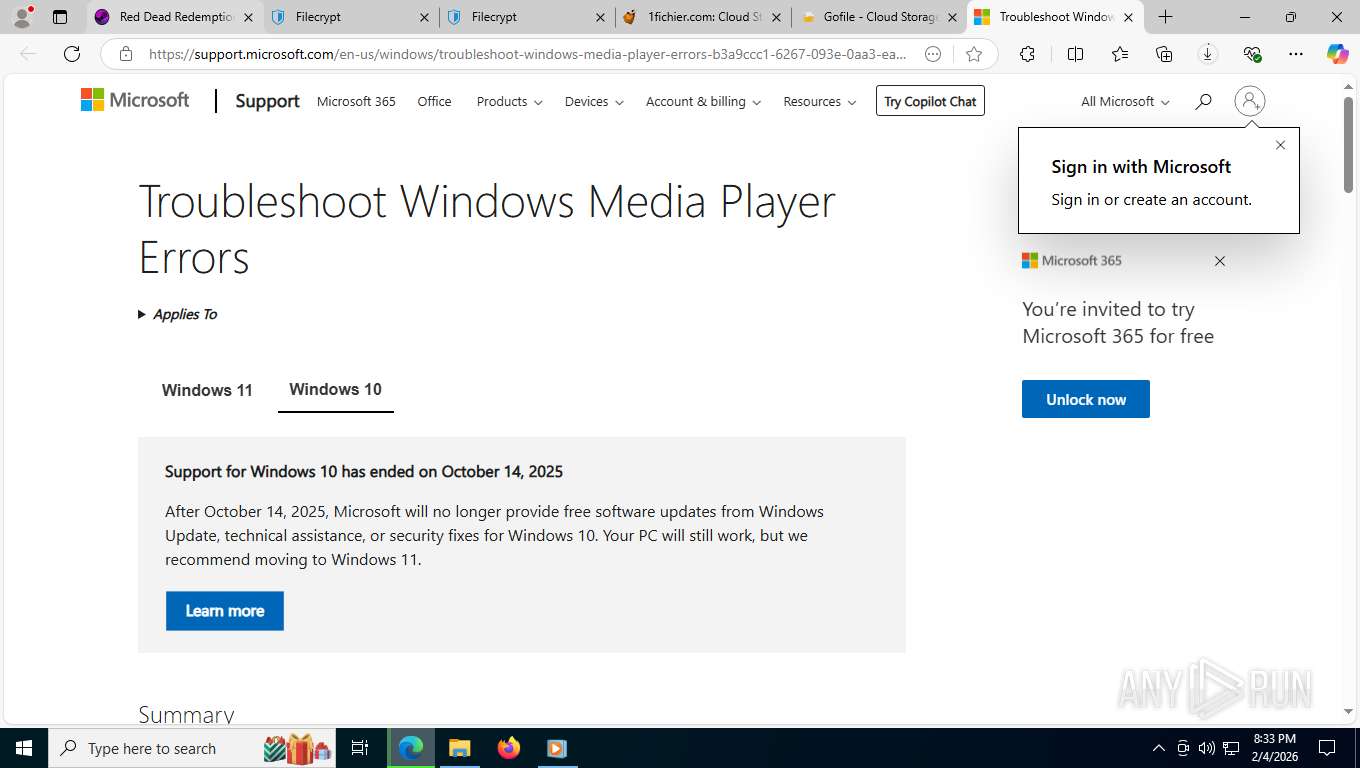Image resolution: width=1360 pixels, height=768 pixels.
Task: Close the Red Dead Redemption tab
Action: pyautogui.click(x=248, y=17)
